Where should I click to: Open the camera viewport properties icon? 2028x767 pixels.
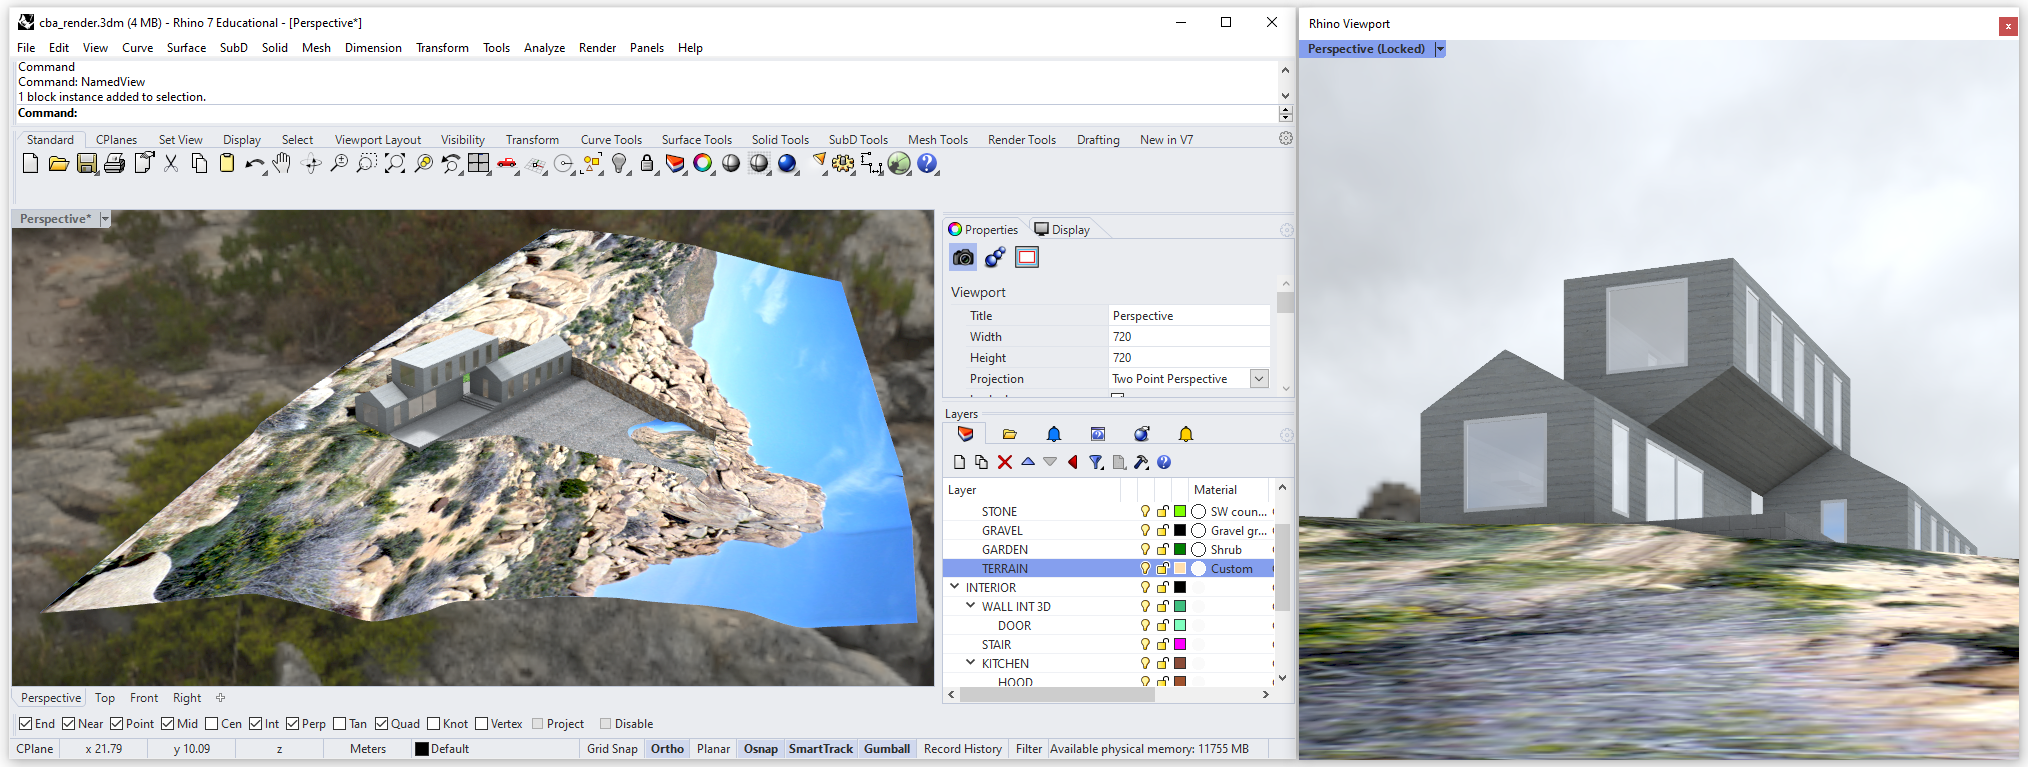(963, 258)
